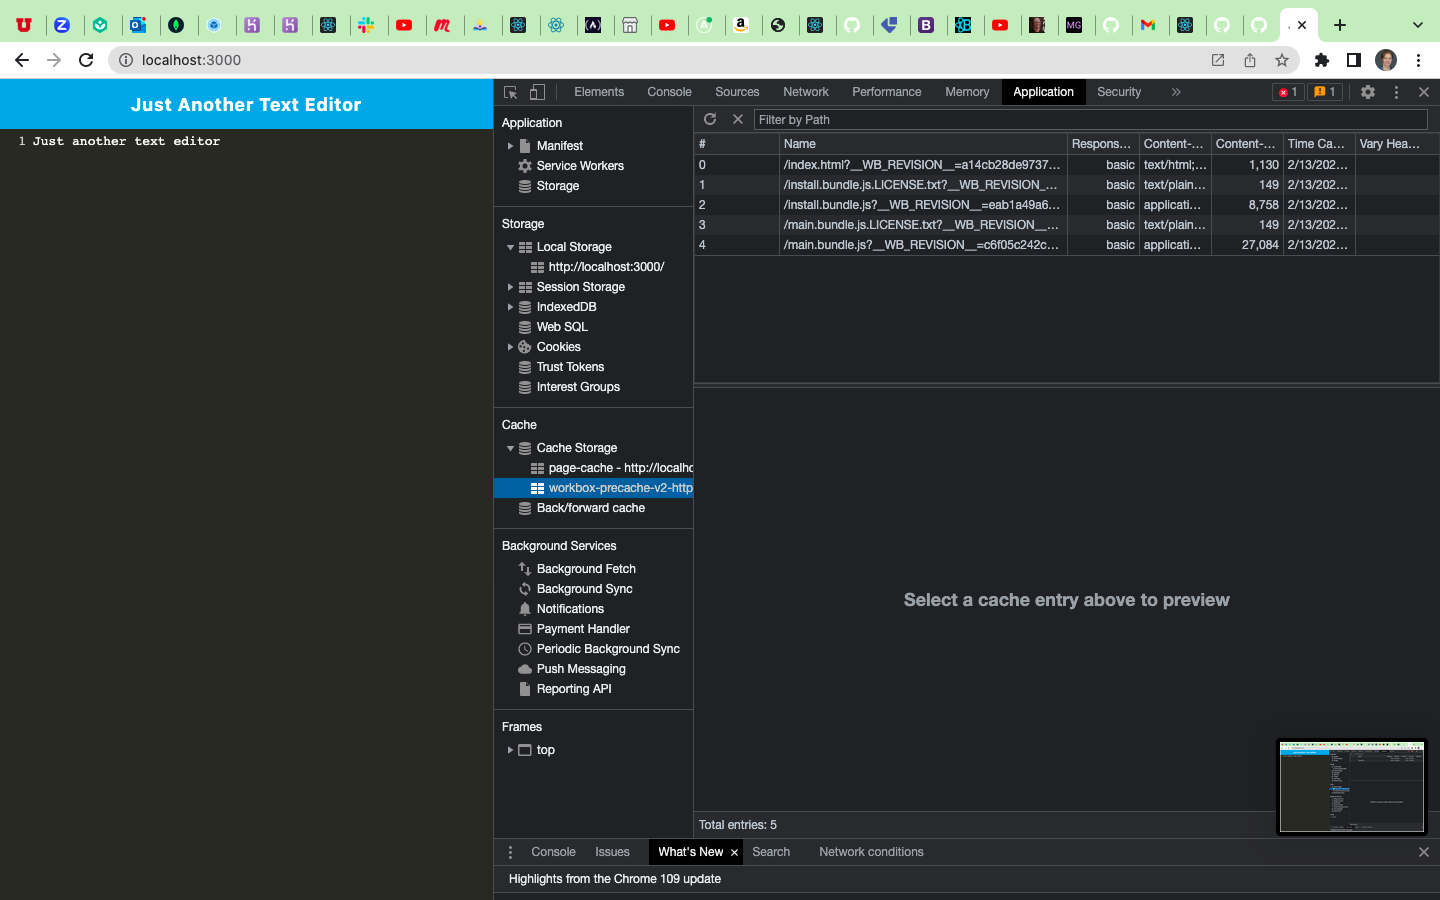Reload the page in browser toolbar
Image resolution: width=1440 pixels, height=900 pixels.
pyautogui.click(x=86, y=60)
